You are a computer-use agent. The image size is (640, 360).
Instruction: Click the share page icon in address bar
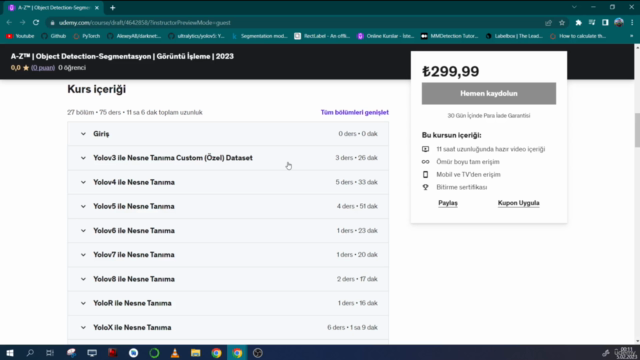tap(548, 23)
